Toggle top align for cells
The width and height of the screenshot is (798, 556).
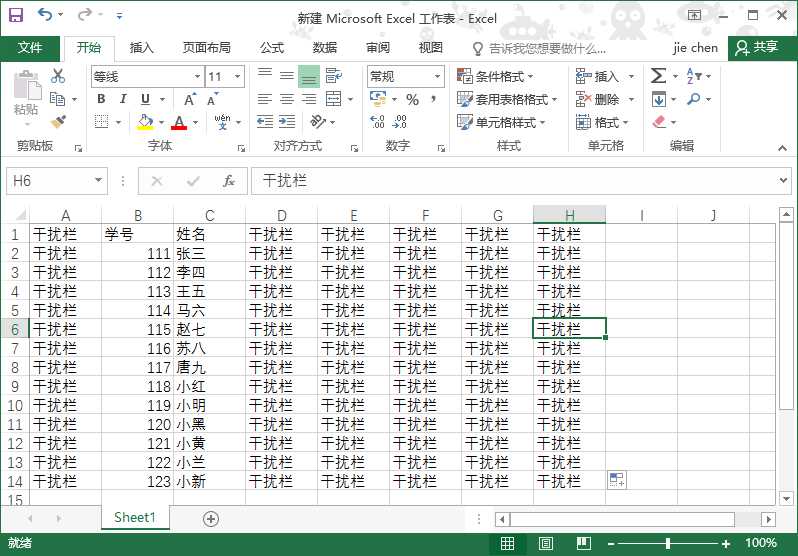pyautogui.click(x=265, y=76)
